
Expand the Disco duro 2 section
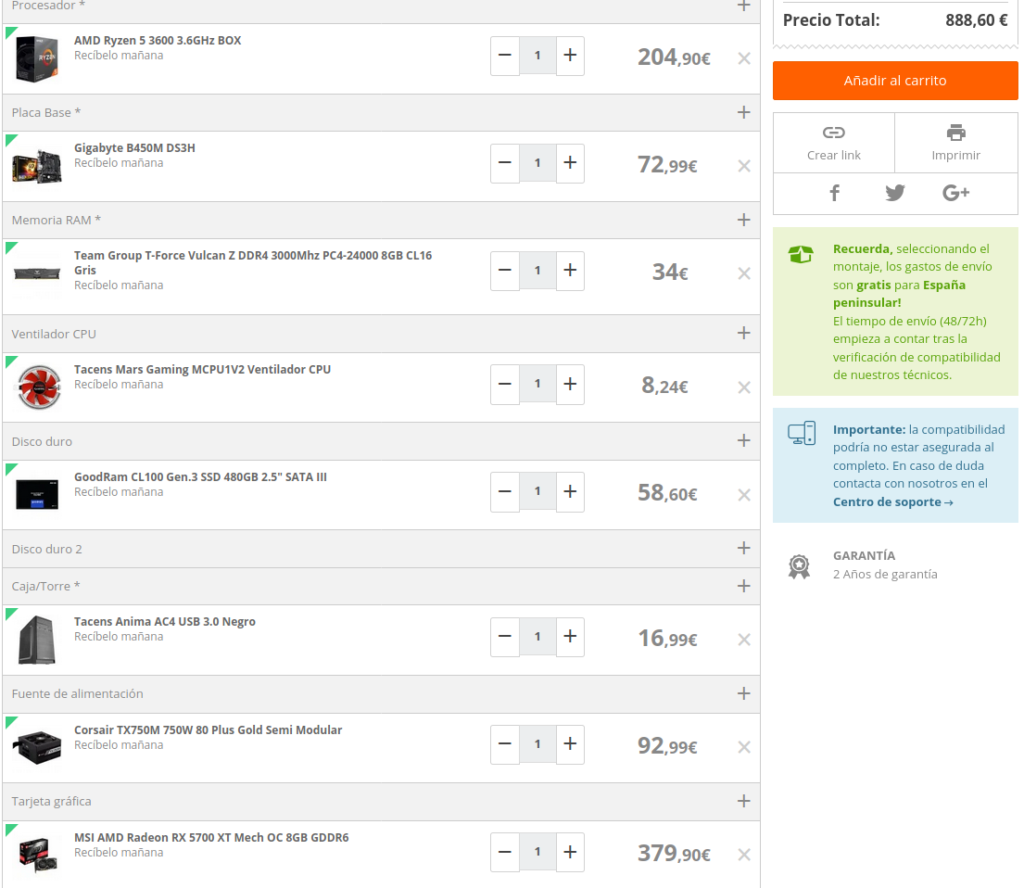coord(744,548)
